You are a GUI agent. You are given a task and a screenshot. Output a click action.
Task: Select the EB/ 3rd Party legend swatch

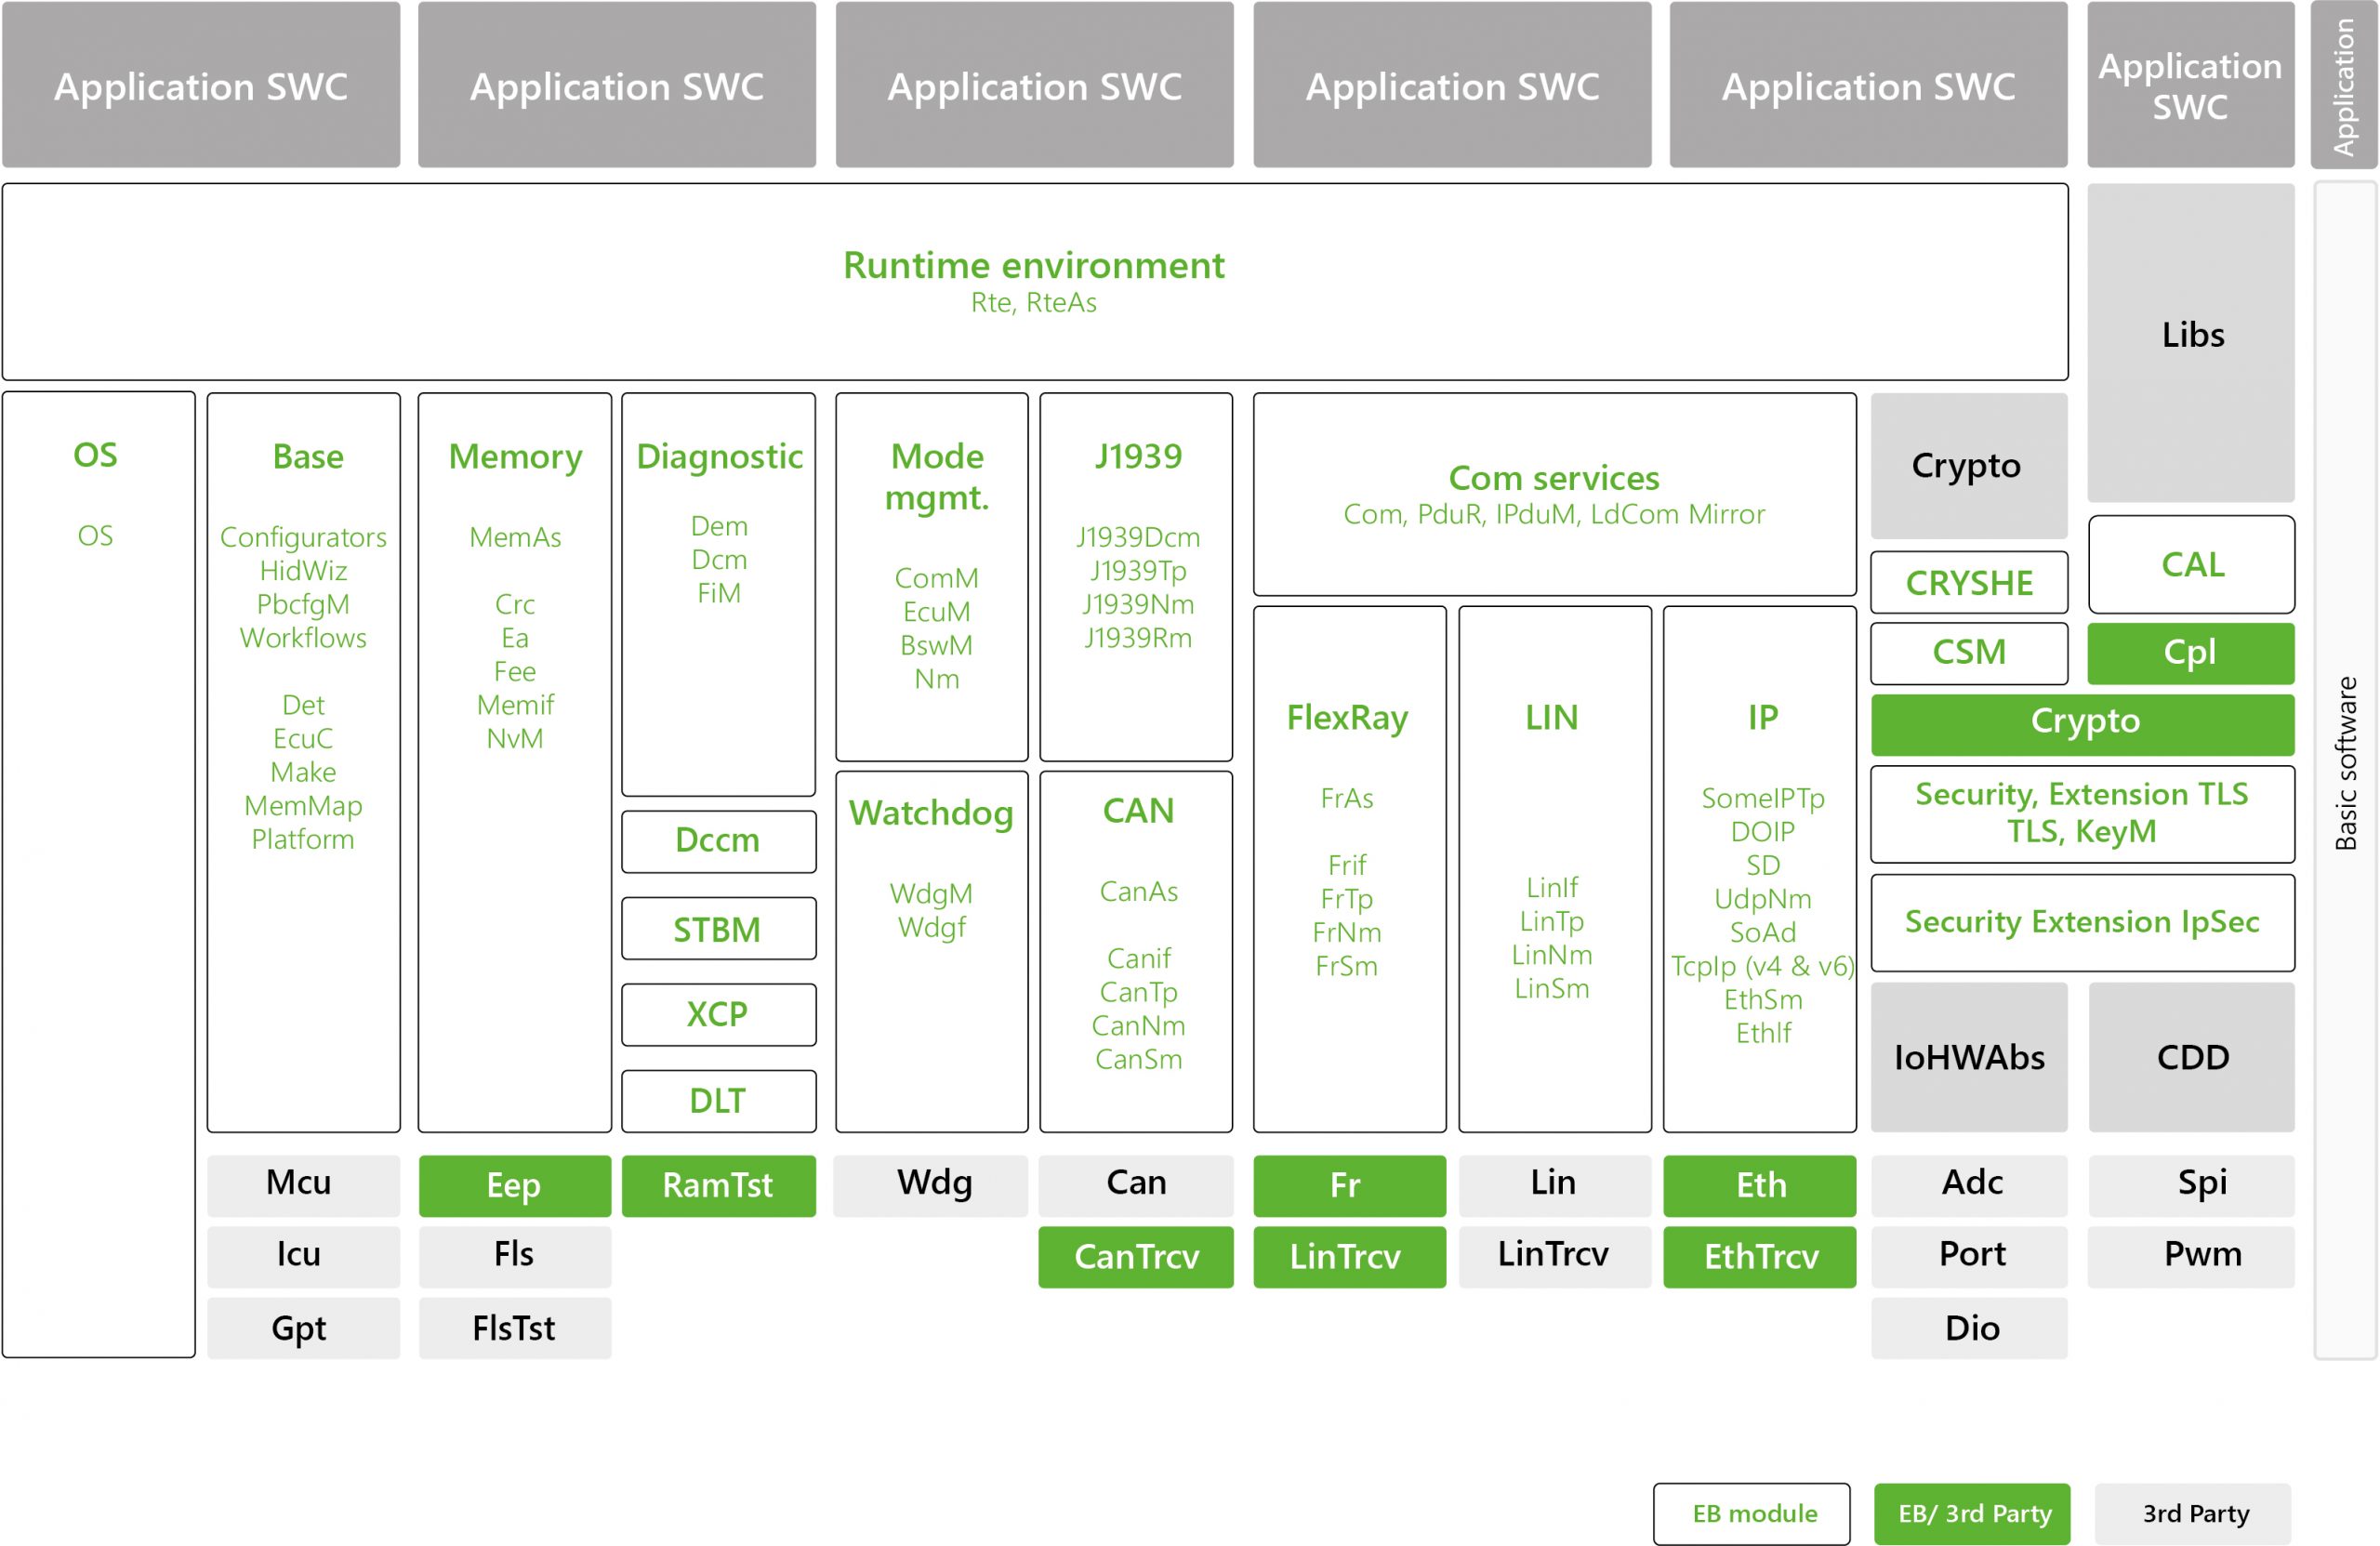(x=1972, y=1514)
